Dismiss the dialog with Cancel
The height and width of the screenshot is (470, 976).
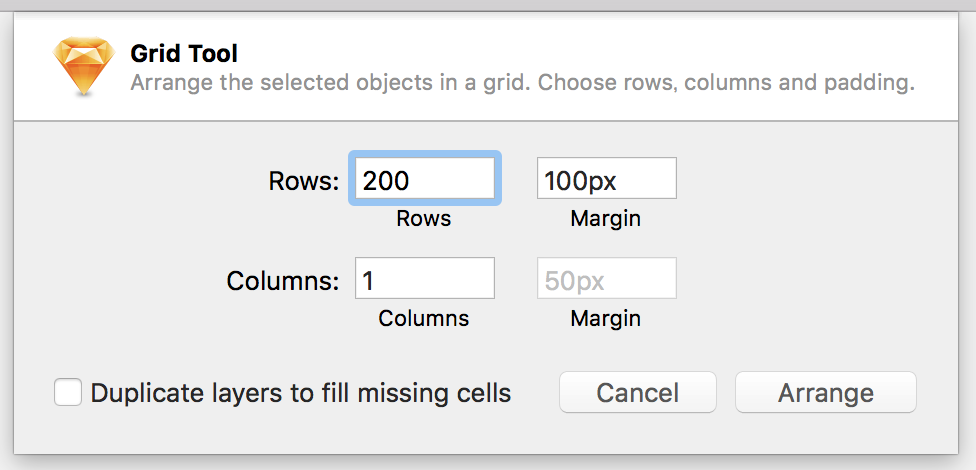point(638,392)
